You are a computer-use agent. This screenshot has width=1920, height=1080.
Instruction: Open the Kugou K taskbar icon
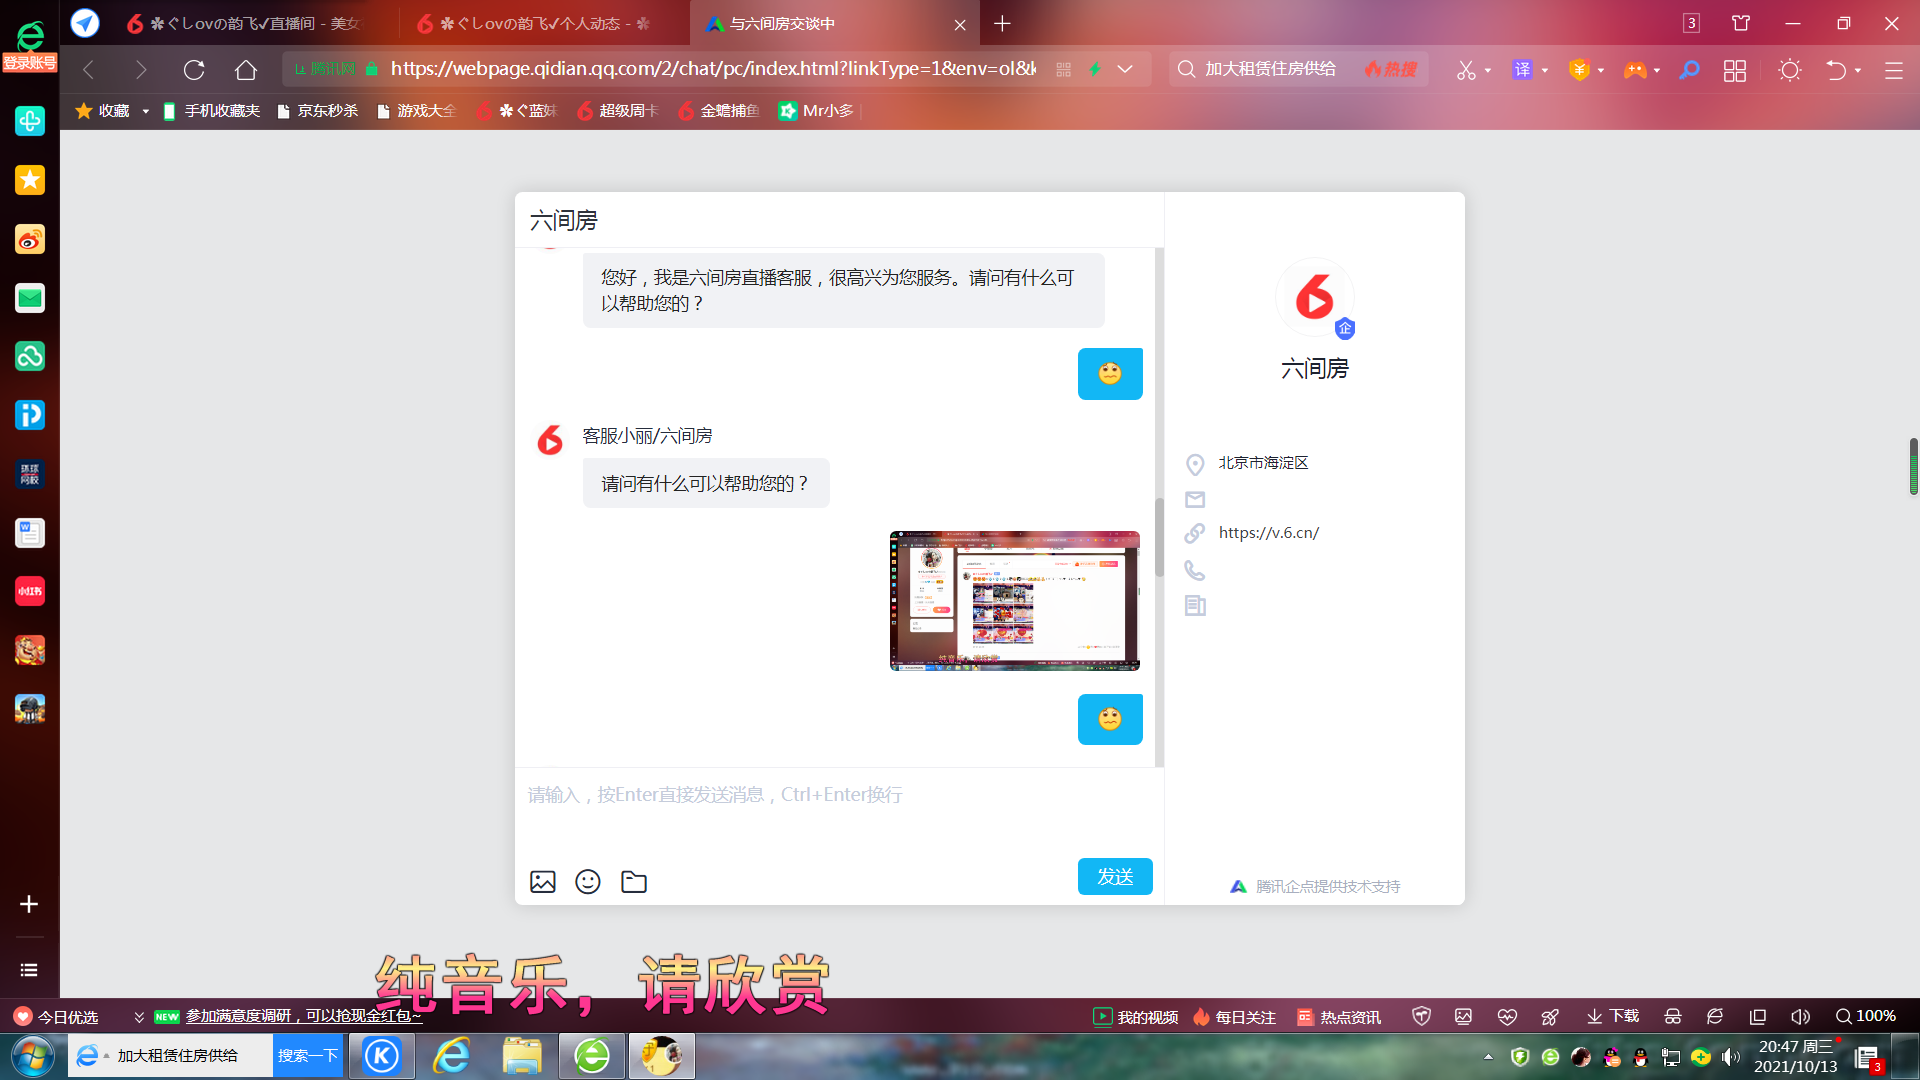[381, 1056]
